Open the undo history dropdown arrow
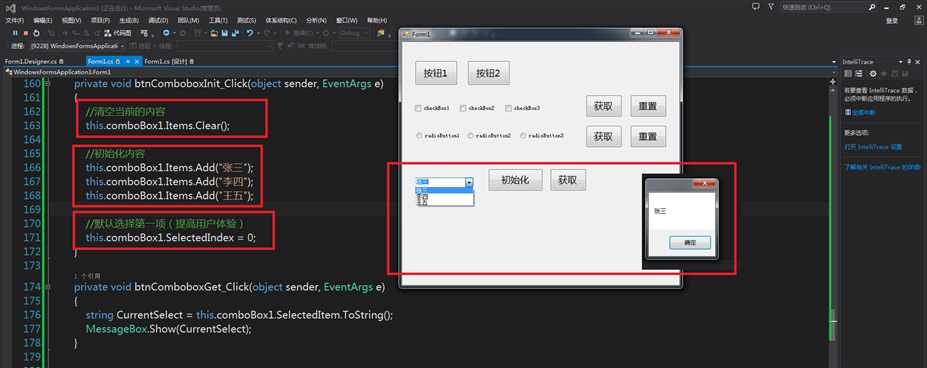Viewport: 927px width, 368px height. point(257,33)
